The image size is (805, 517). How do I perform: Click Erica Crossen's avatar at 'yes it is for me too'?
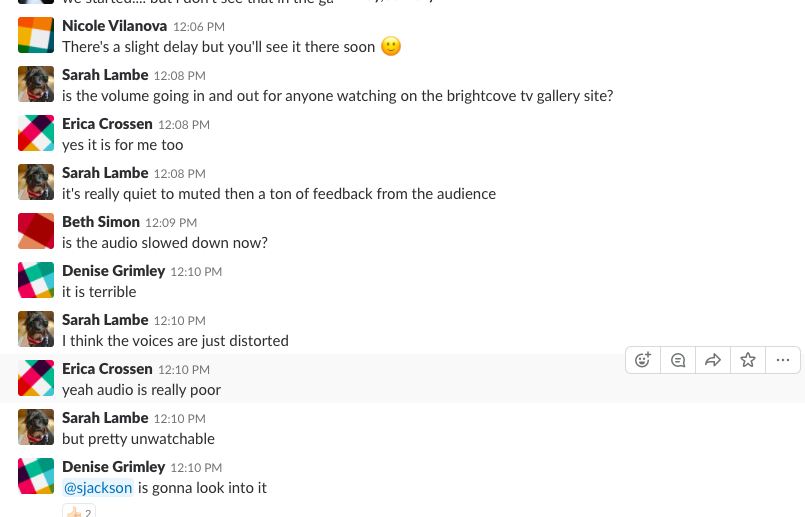tap(36, 133)
